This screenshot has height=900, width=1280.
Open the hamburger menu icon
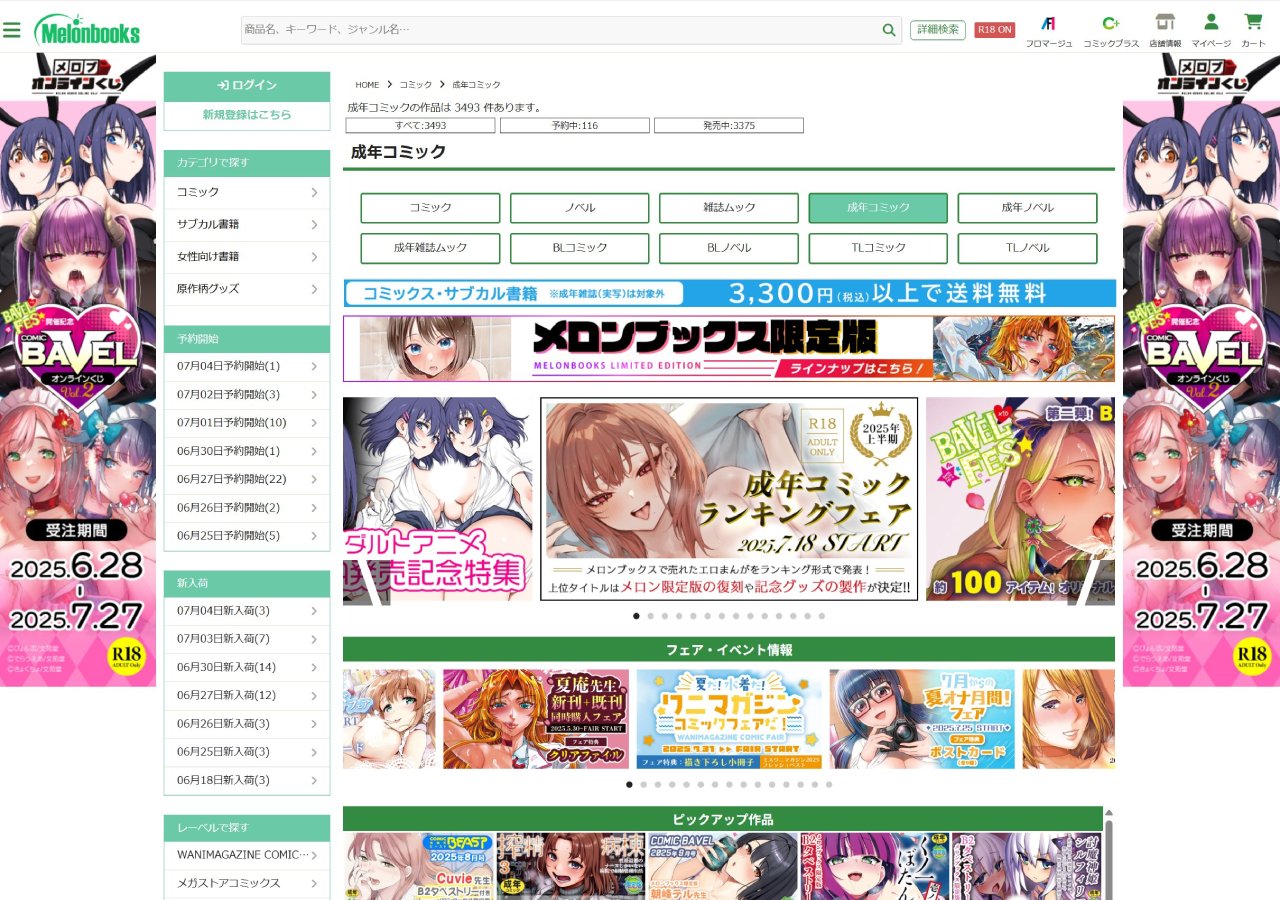coord(12,30)
